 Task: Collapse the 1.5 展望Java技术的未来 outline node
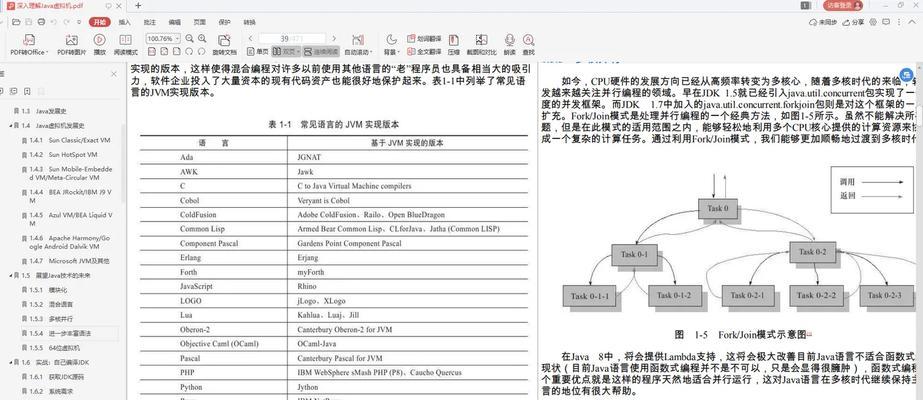click(x=11, y=275)
